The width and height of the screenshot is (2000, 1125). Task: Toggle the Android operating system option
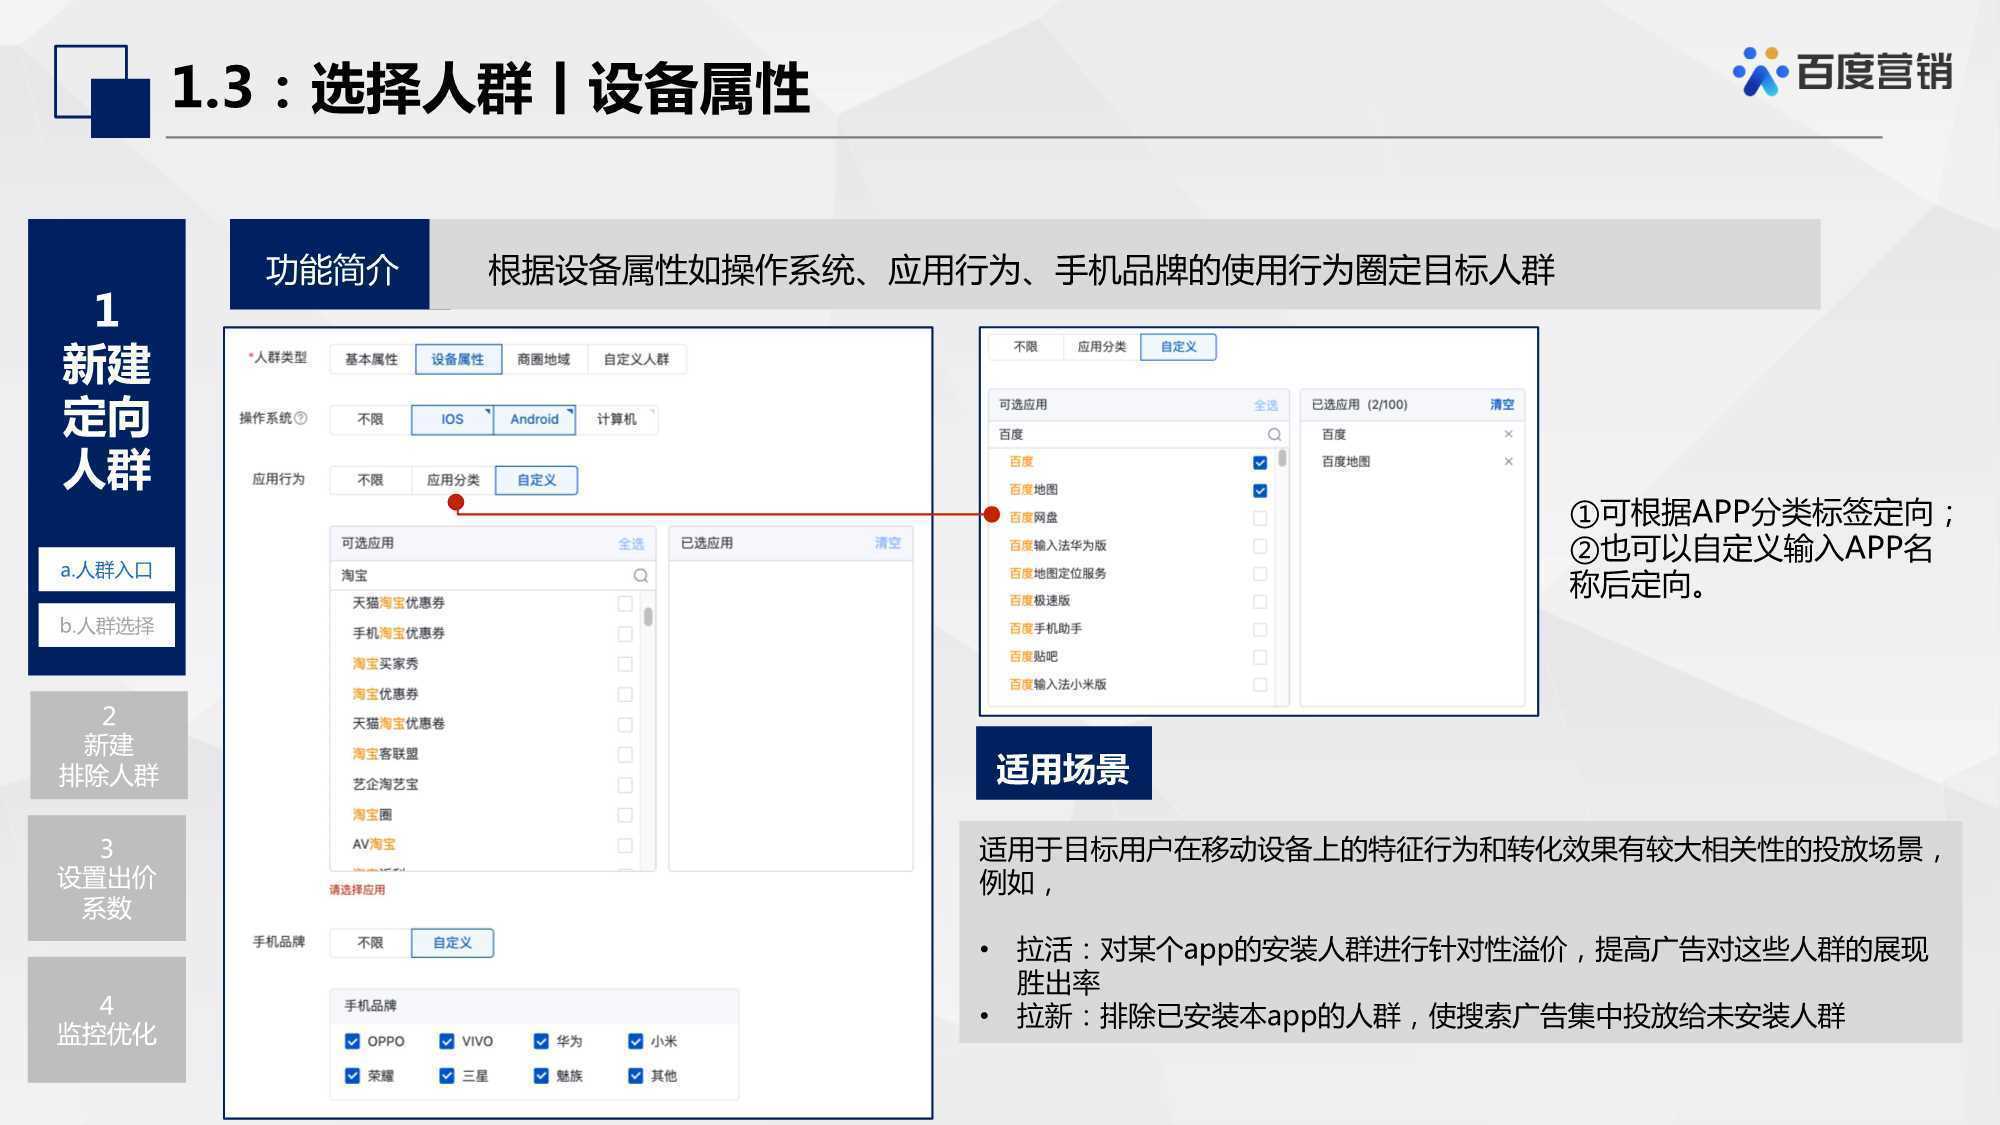534,419
